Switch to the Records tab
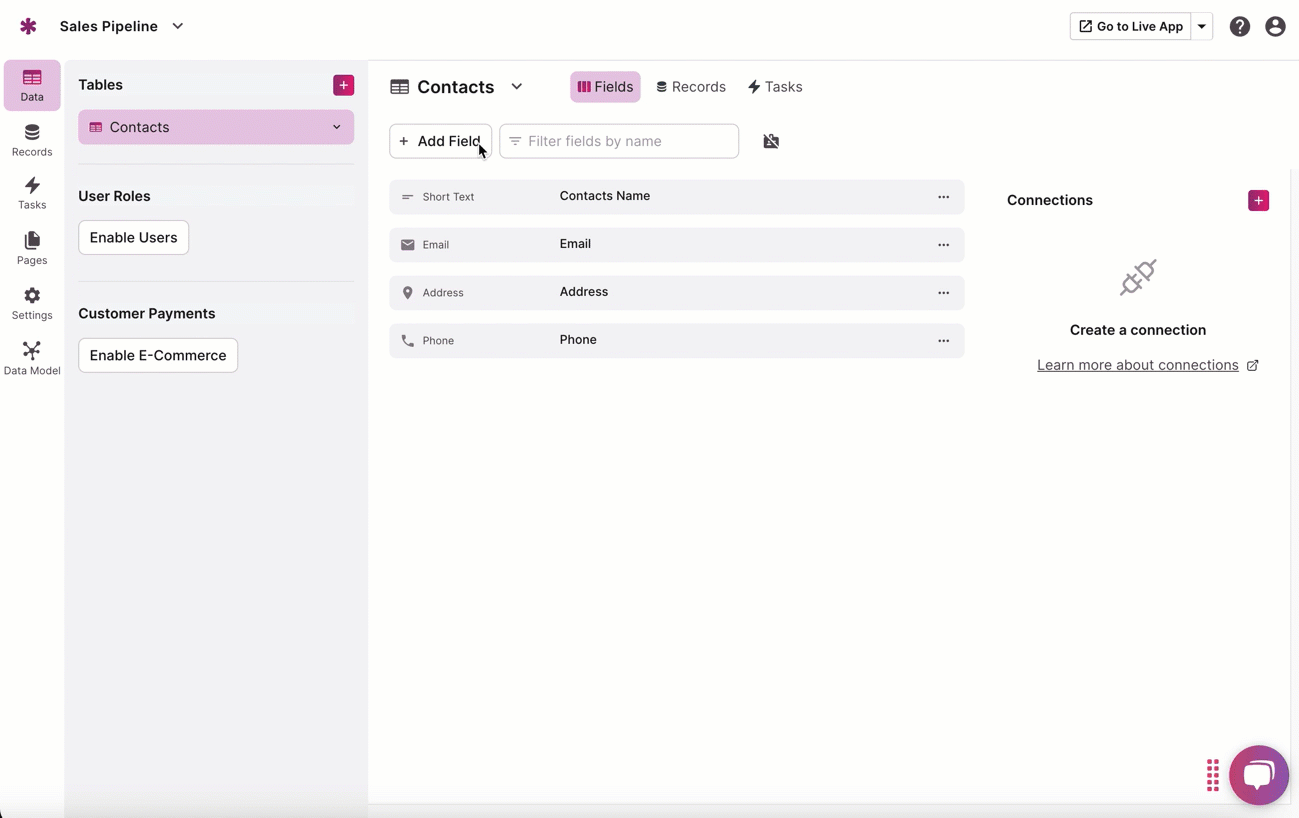 (691, 87)
